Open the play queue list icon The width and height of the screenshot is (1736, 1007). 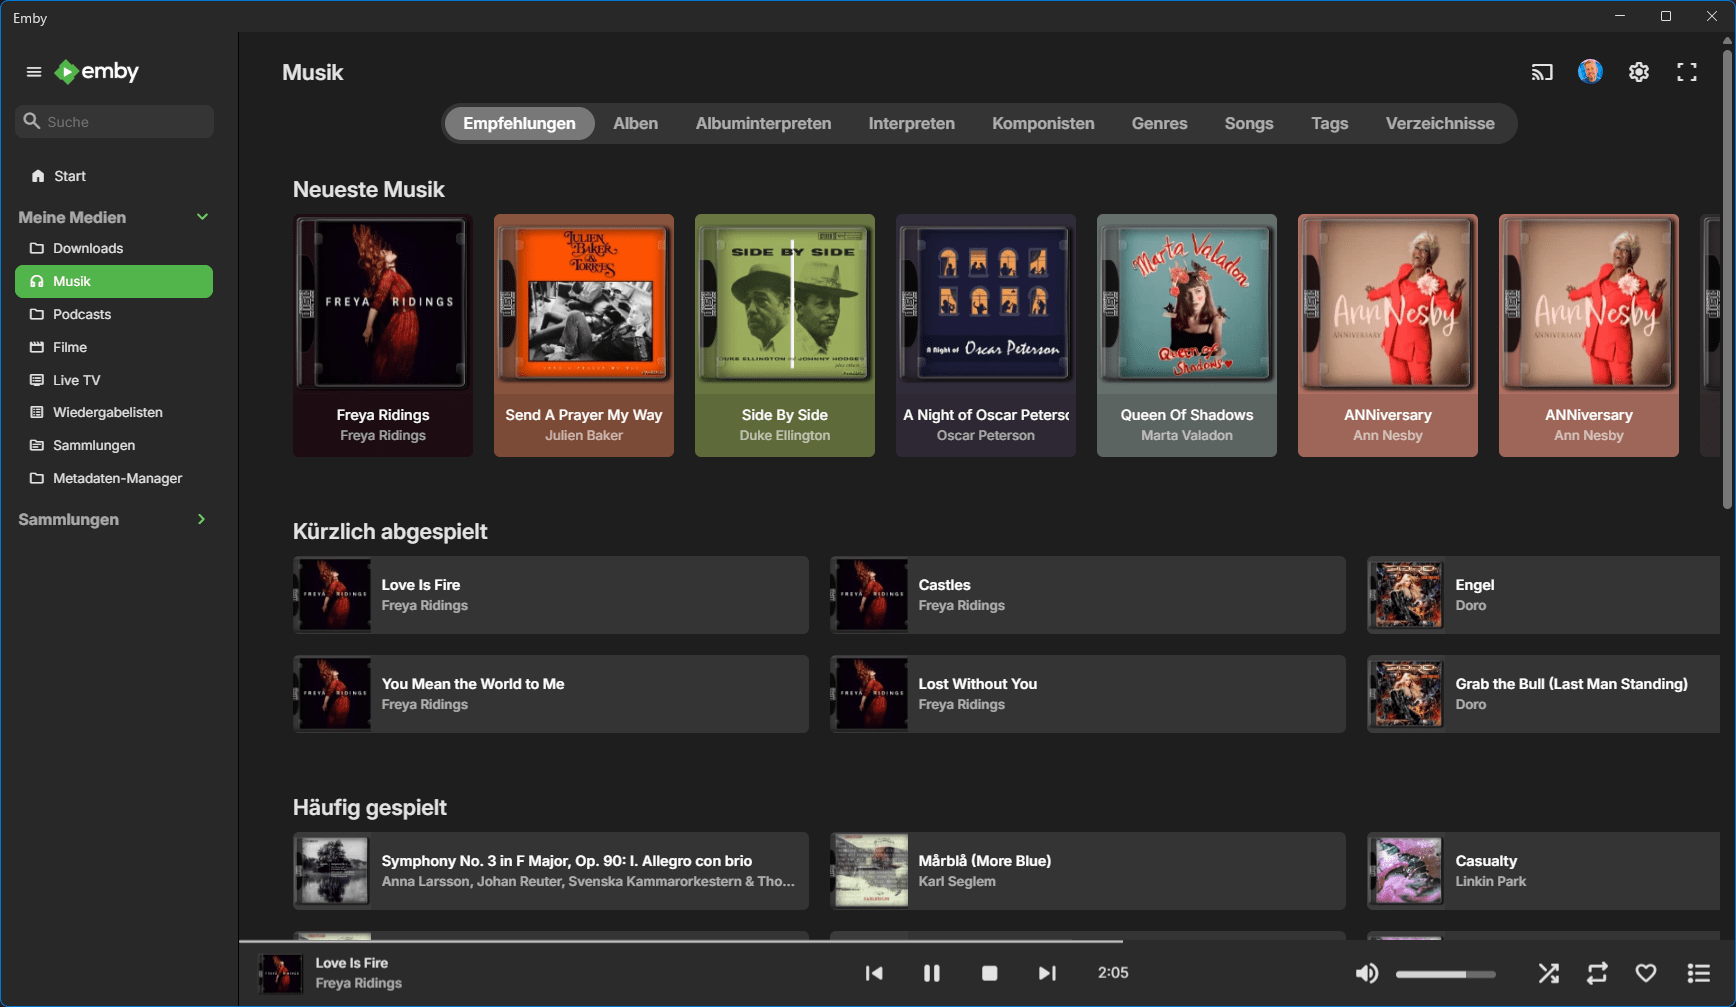[x=1698, y=973]
